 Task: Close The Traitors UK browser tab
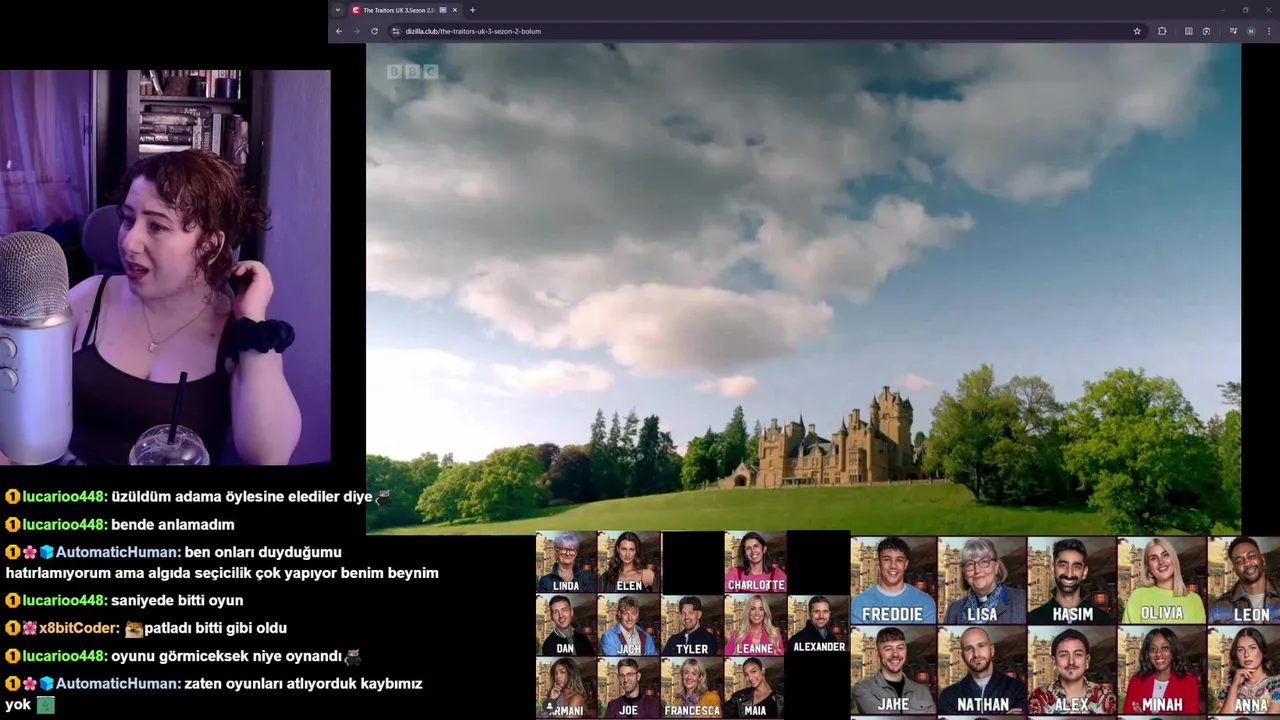point(455,10)
